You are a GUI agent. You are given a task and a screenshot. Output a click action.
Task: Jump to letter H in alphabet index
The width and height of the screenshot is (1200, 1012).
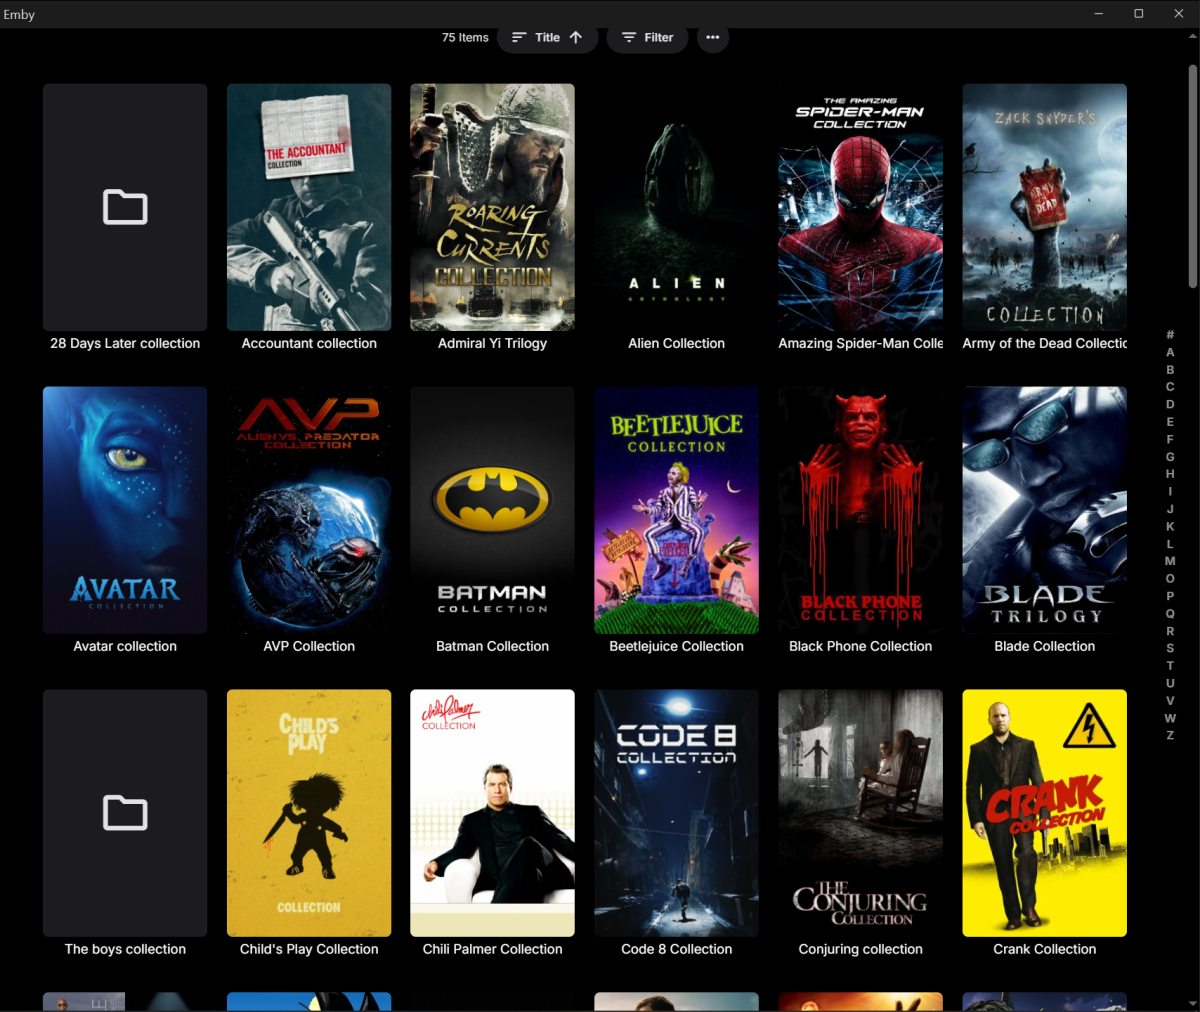pyautogui.click(x=1170, y=474)
